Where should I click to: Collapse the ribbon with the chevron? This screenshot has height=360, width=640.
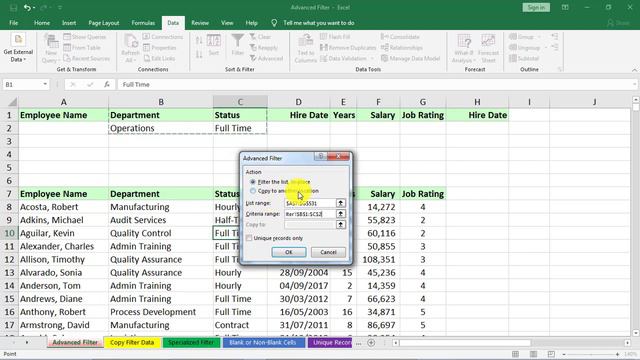coord(634,70)
